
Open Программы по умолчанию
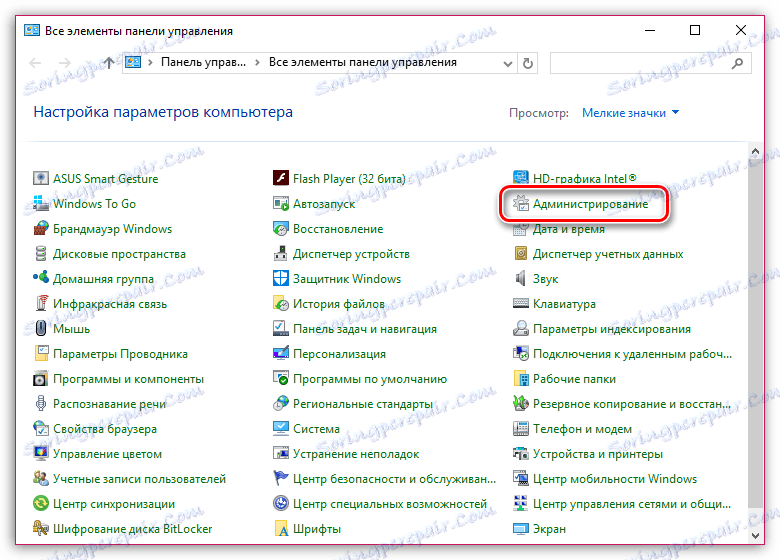(360, 378)
